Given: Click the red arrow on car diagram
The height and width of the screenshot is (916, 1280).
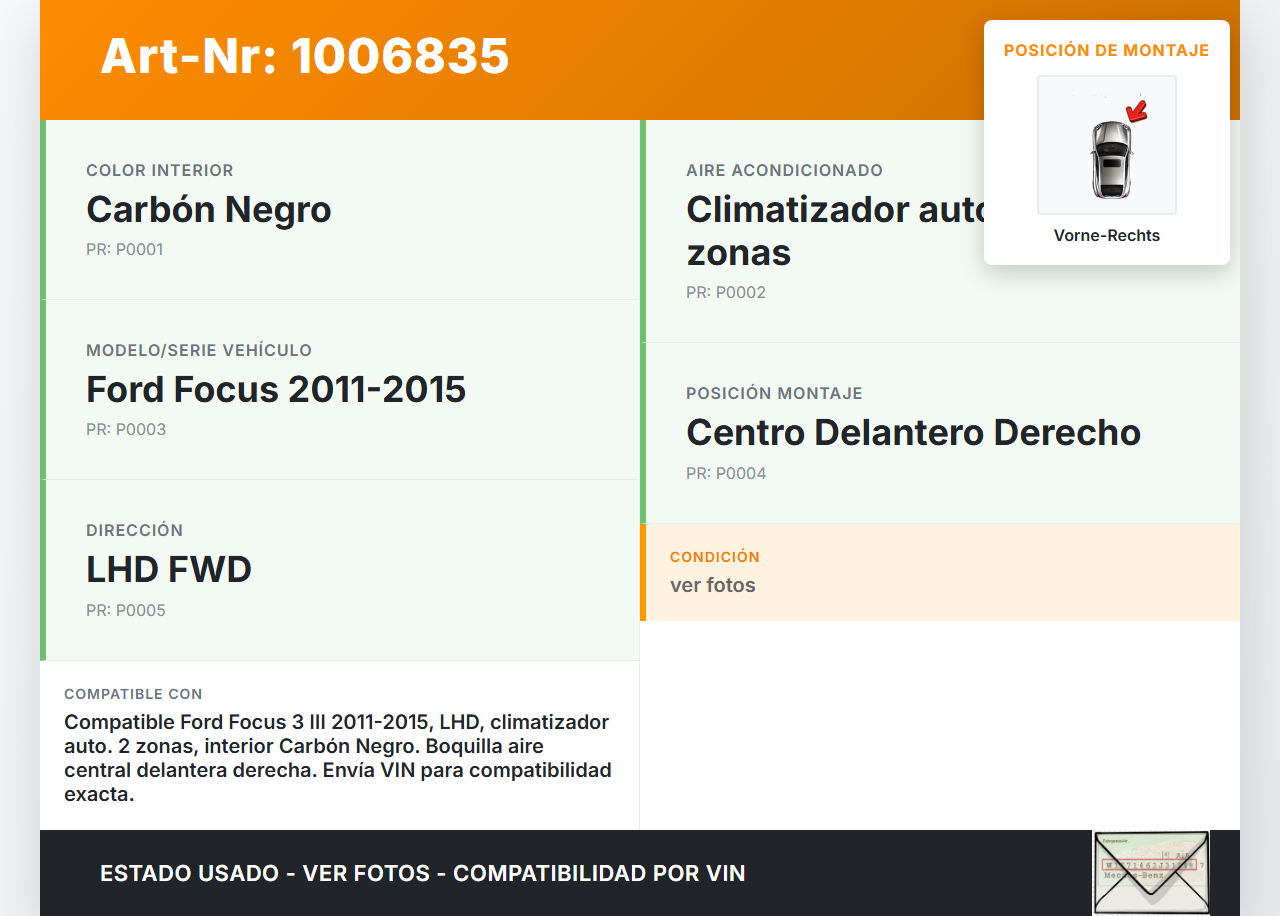Looking at the screenshot, I should (1137, 109).
